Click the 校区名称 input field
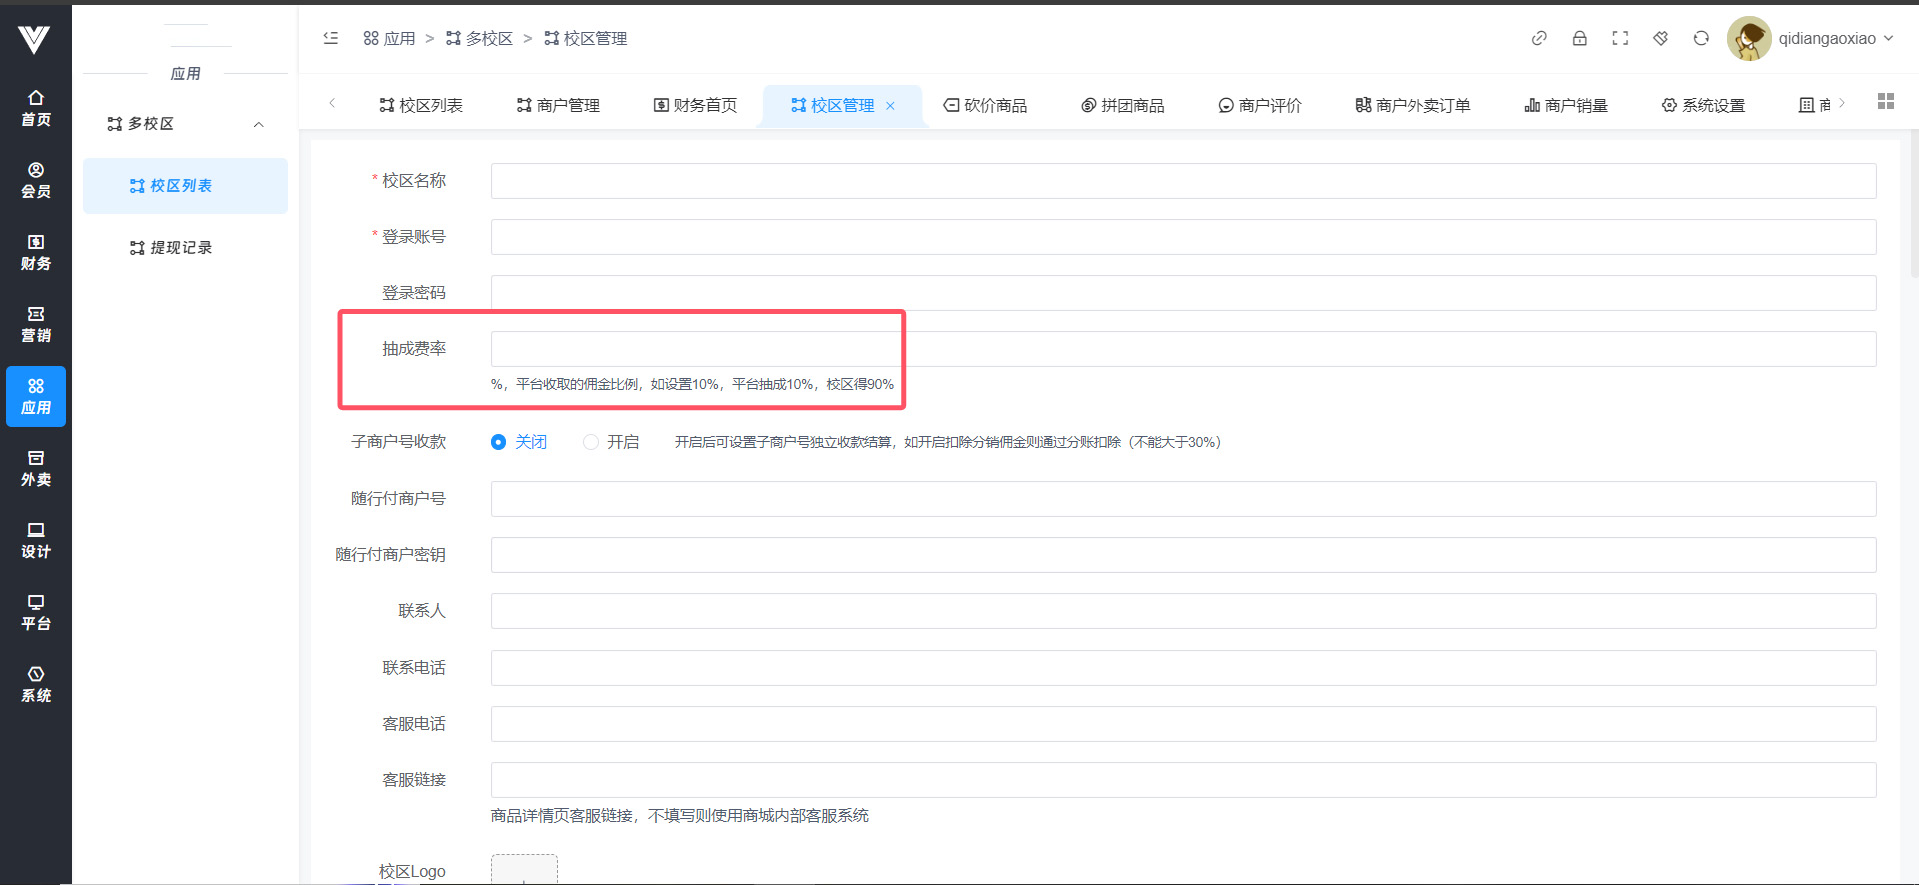The height and width of the screenshot is (885, 1919). coord(1182,181)
